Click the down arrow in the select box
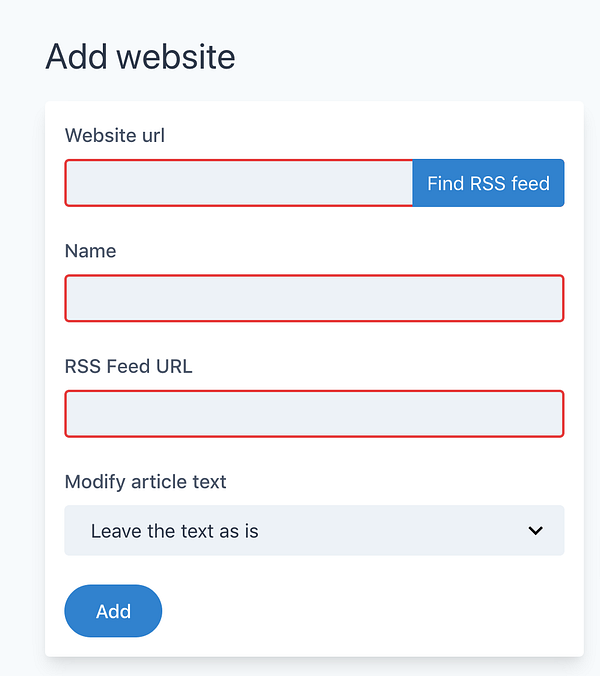The image size is (600, 676). (536, 531)
